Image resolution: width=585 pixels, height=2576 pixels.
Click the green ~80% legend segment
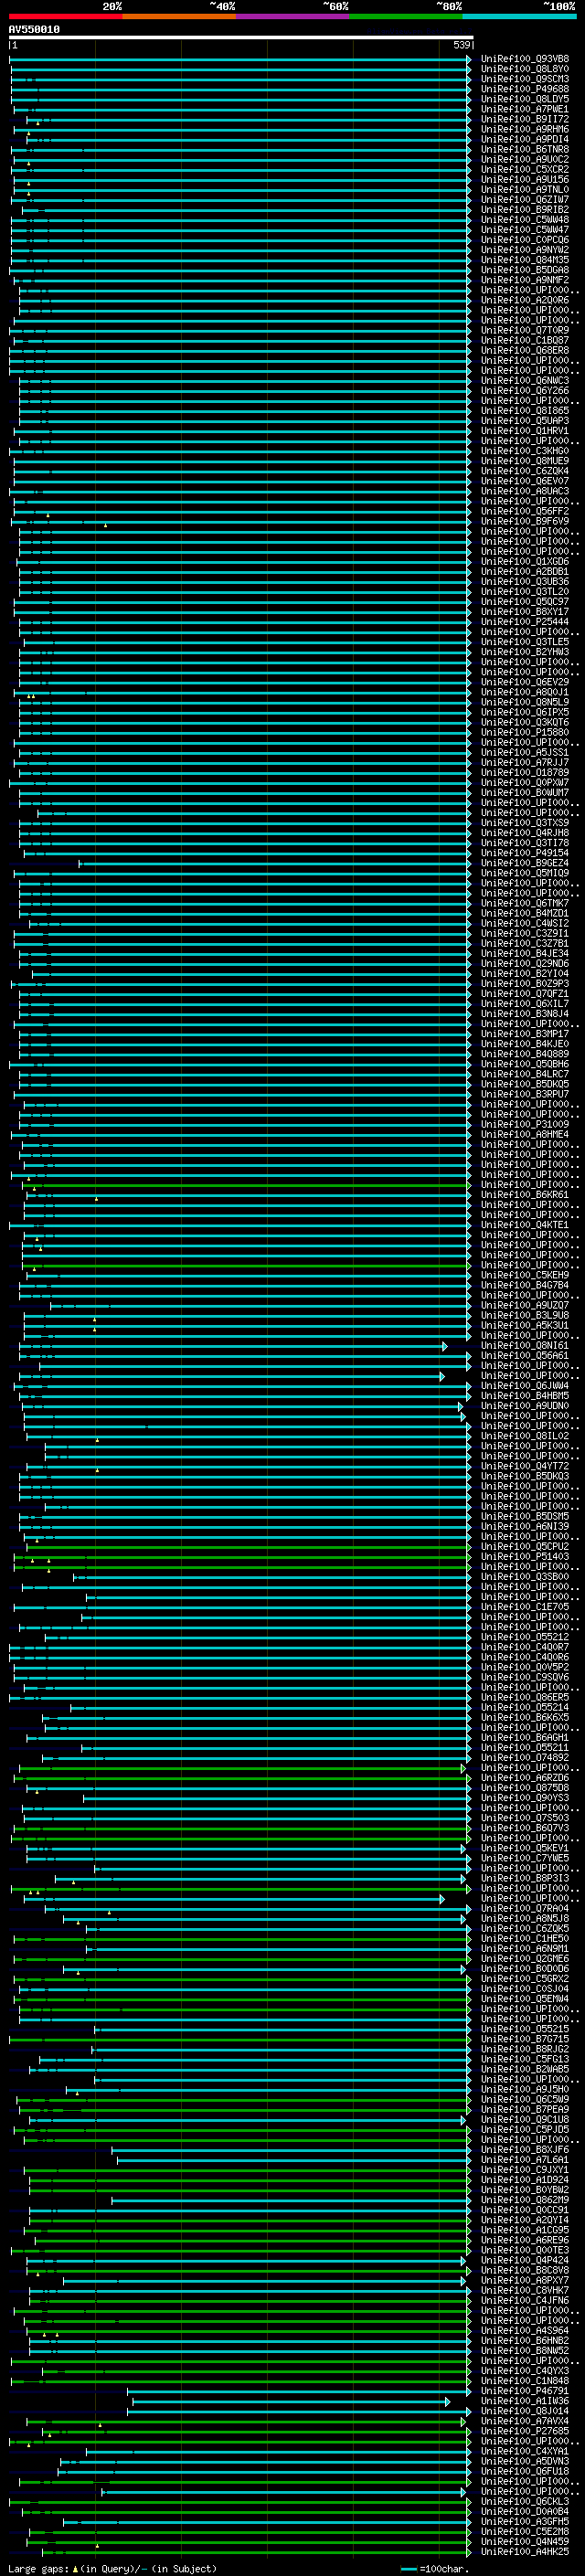pos(406,16)
